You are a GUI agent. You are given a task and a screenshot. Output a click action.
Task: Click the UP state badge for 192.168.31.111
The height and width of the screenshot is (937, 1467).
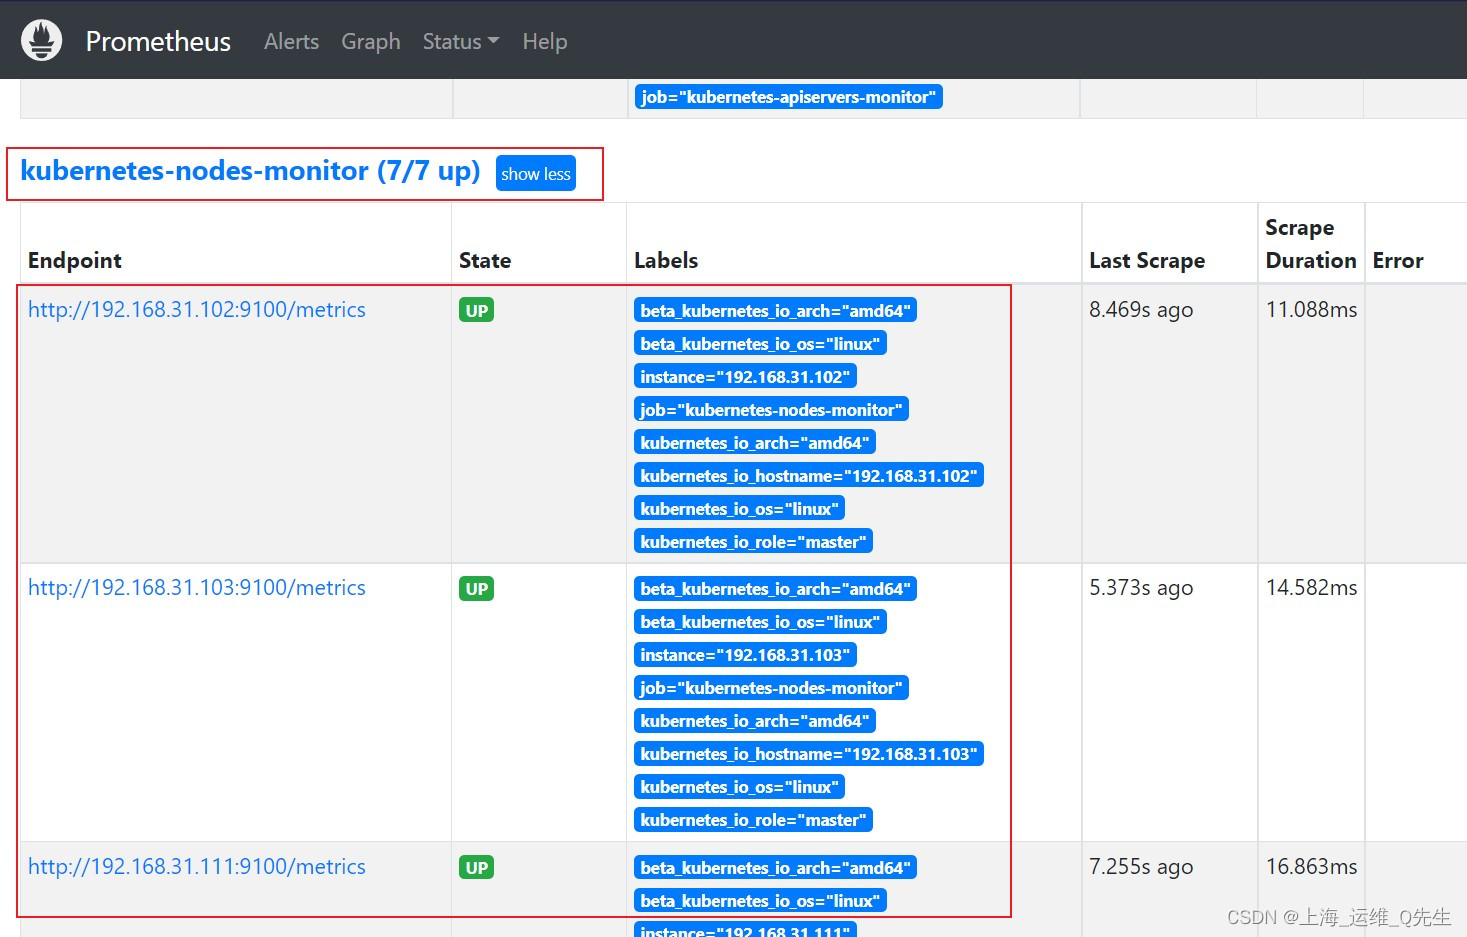[x=477, y=868]
